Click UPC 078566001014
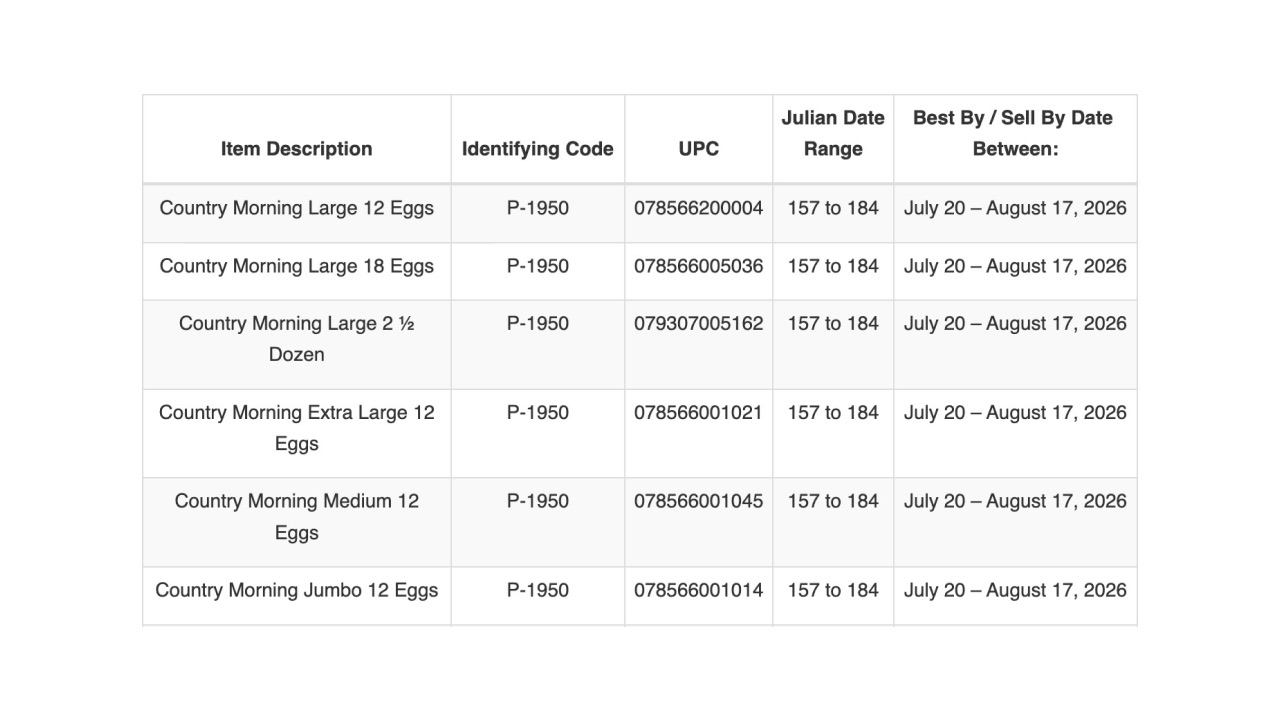 click(x=699, y=590)
